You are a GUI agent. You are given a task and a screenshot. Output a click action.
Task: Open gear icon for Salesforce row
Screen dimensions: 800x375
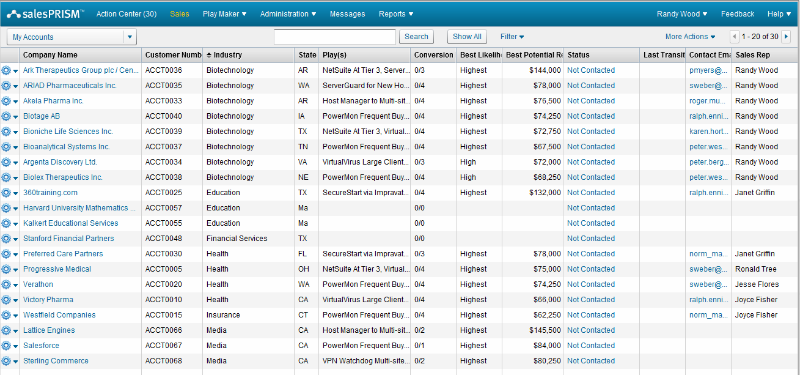[x=6, y=346]
